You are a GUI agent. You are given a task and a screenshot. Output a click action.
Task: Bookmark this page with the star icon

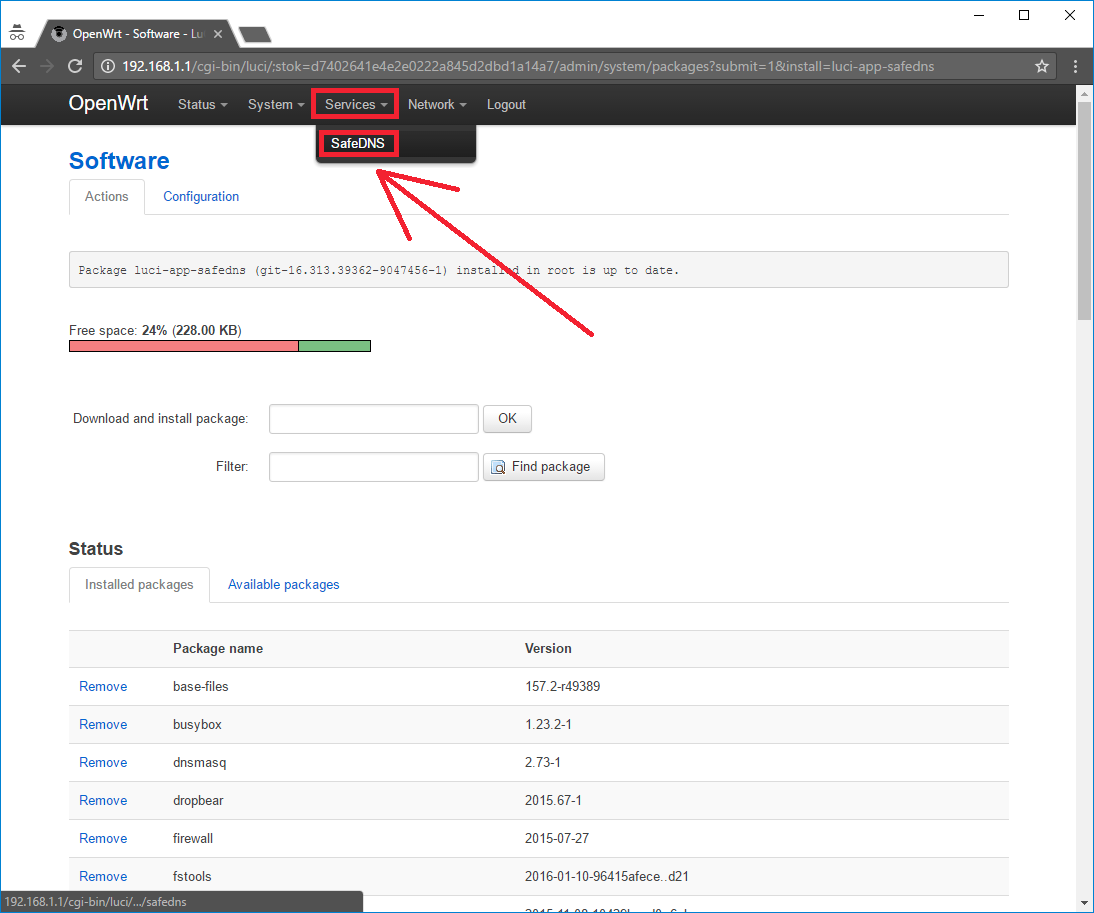[x=1042, y=66]
